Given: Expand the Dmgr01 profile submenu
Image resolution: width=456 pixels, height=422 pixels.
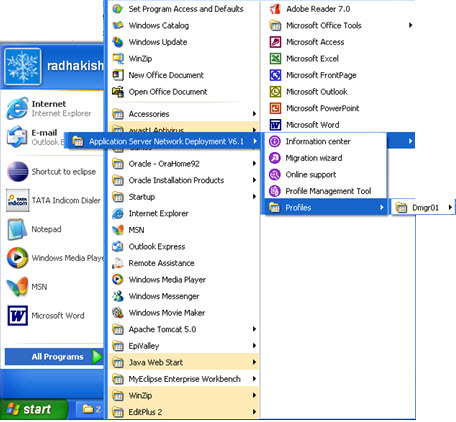Looking at the screenshot, I should [x=423, y=208].
